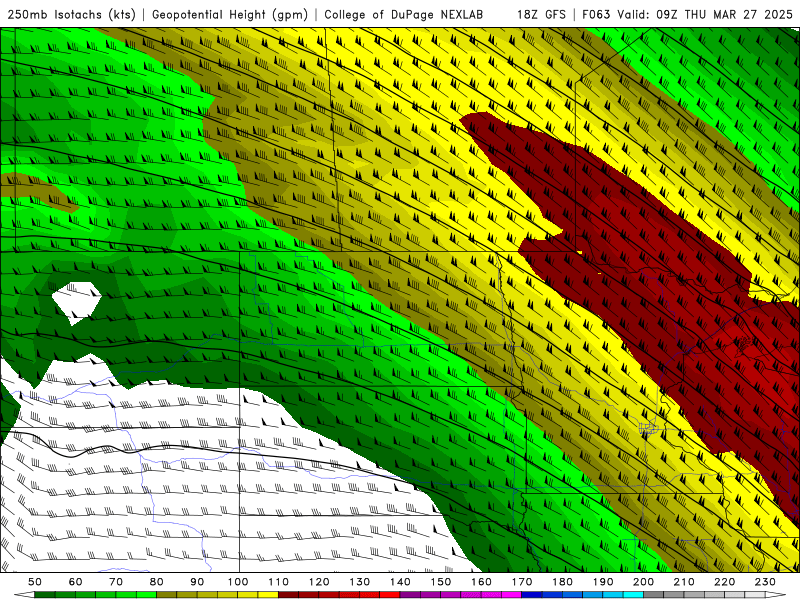
Task: Click the '70' label on the color scale
Action: 116,582
